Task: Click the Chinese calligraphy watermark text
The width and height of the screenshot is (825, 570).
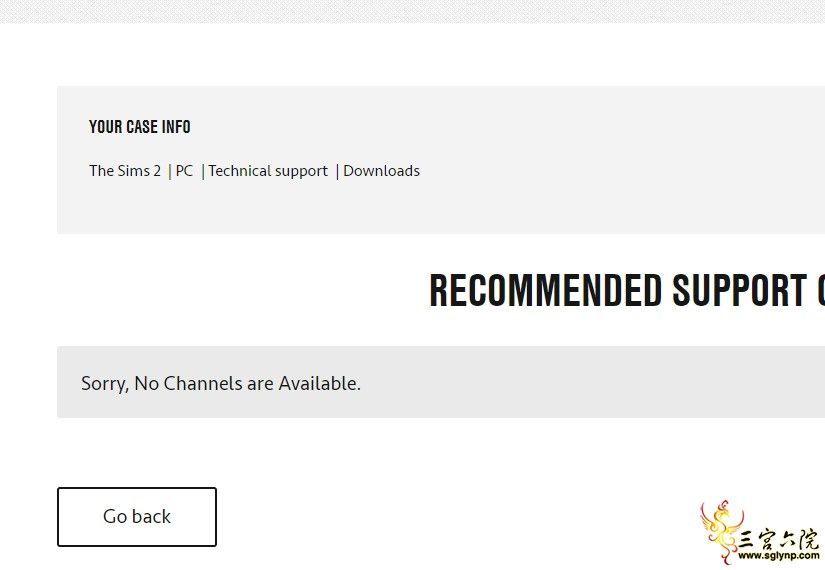Action: (779, 538)
